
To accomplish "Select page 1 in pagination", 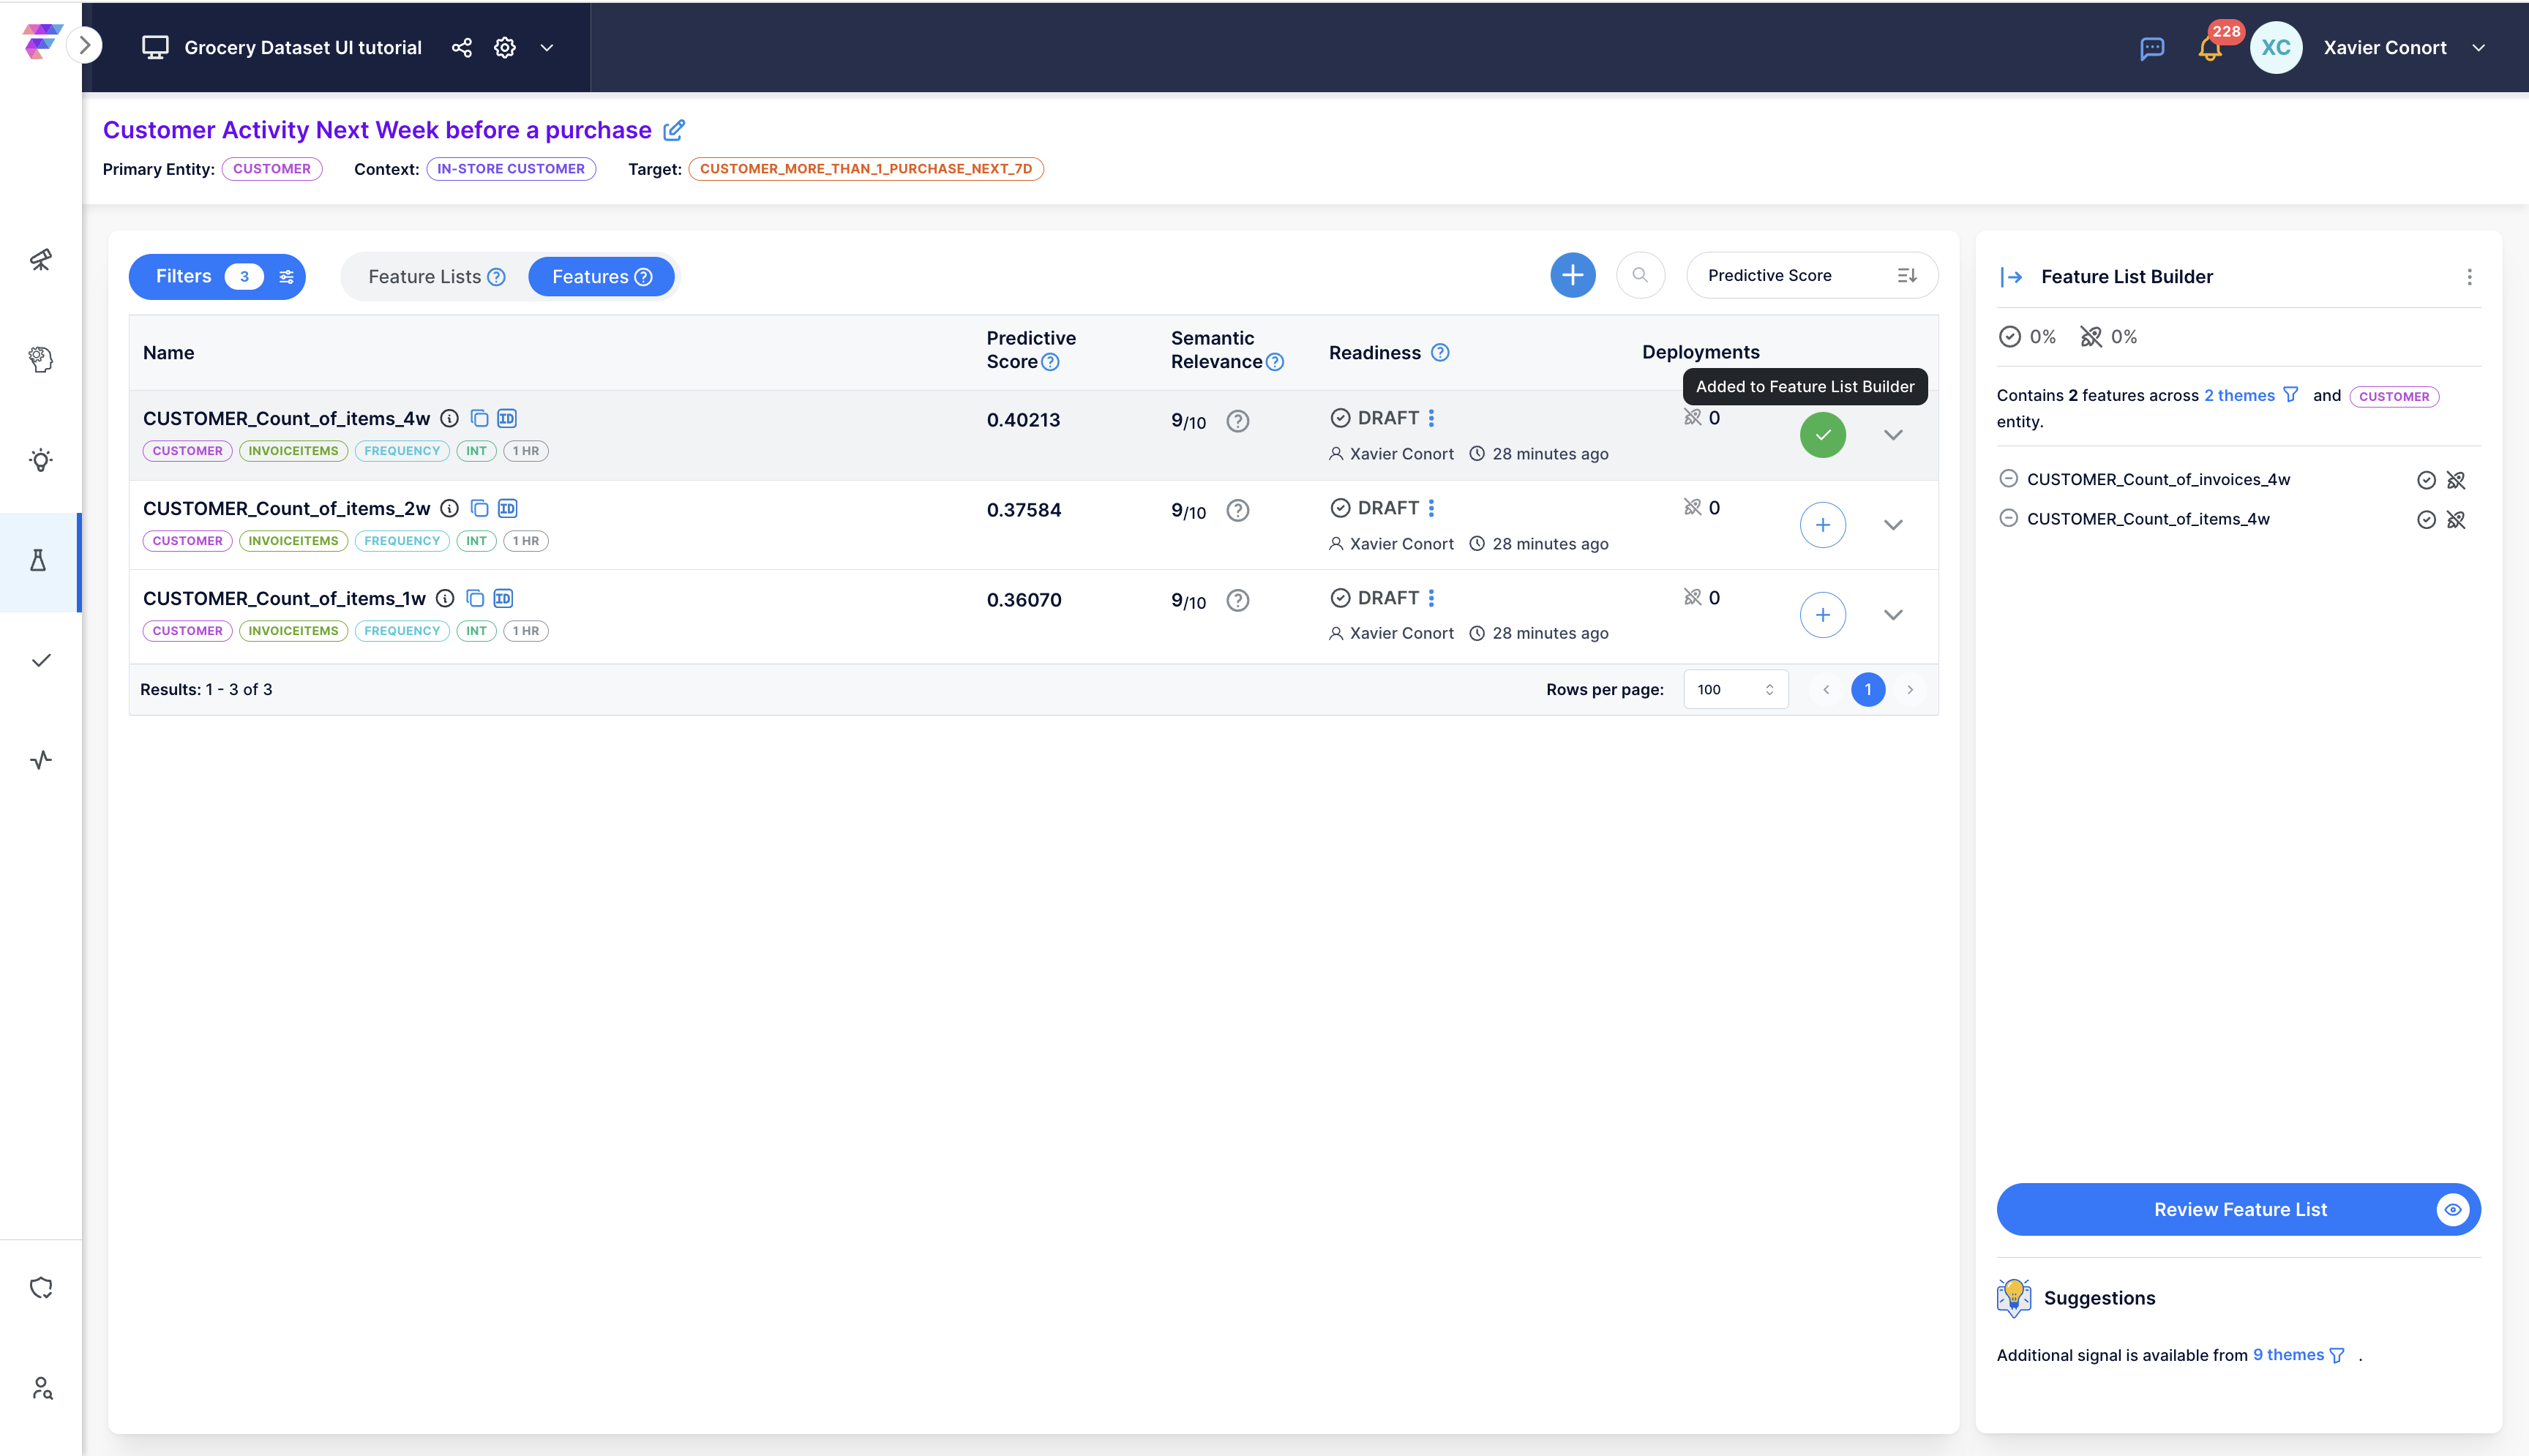I will click(x=1868, y=690).
